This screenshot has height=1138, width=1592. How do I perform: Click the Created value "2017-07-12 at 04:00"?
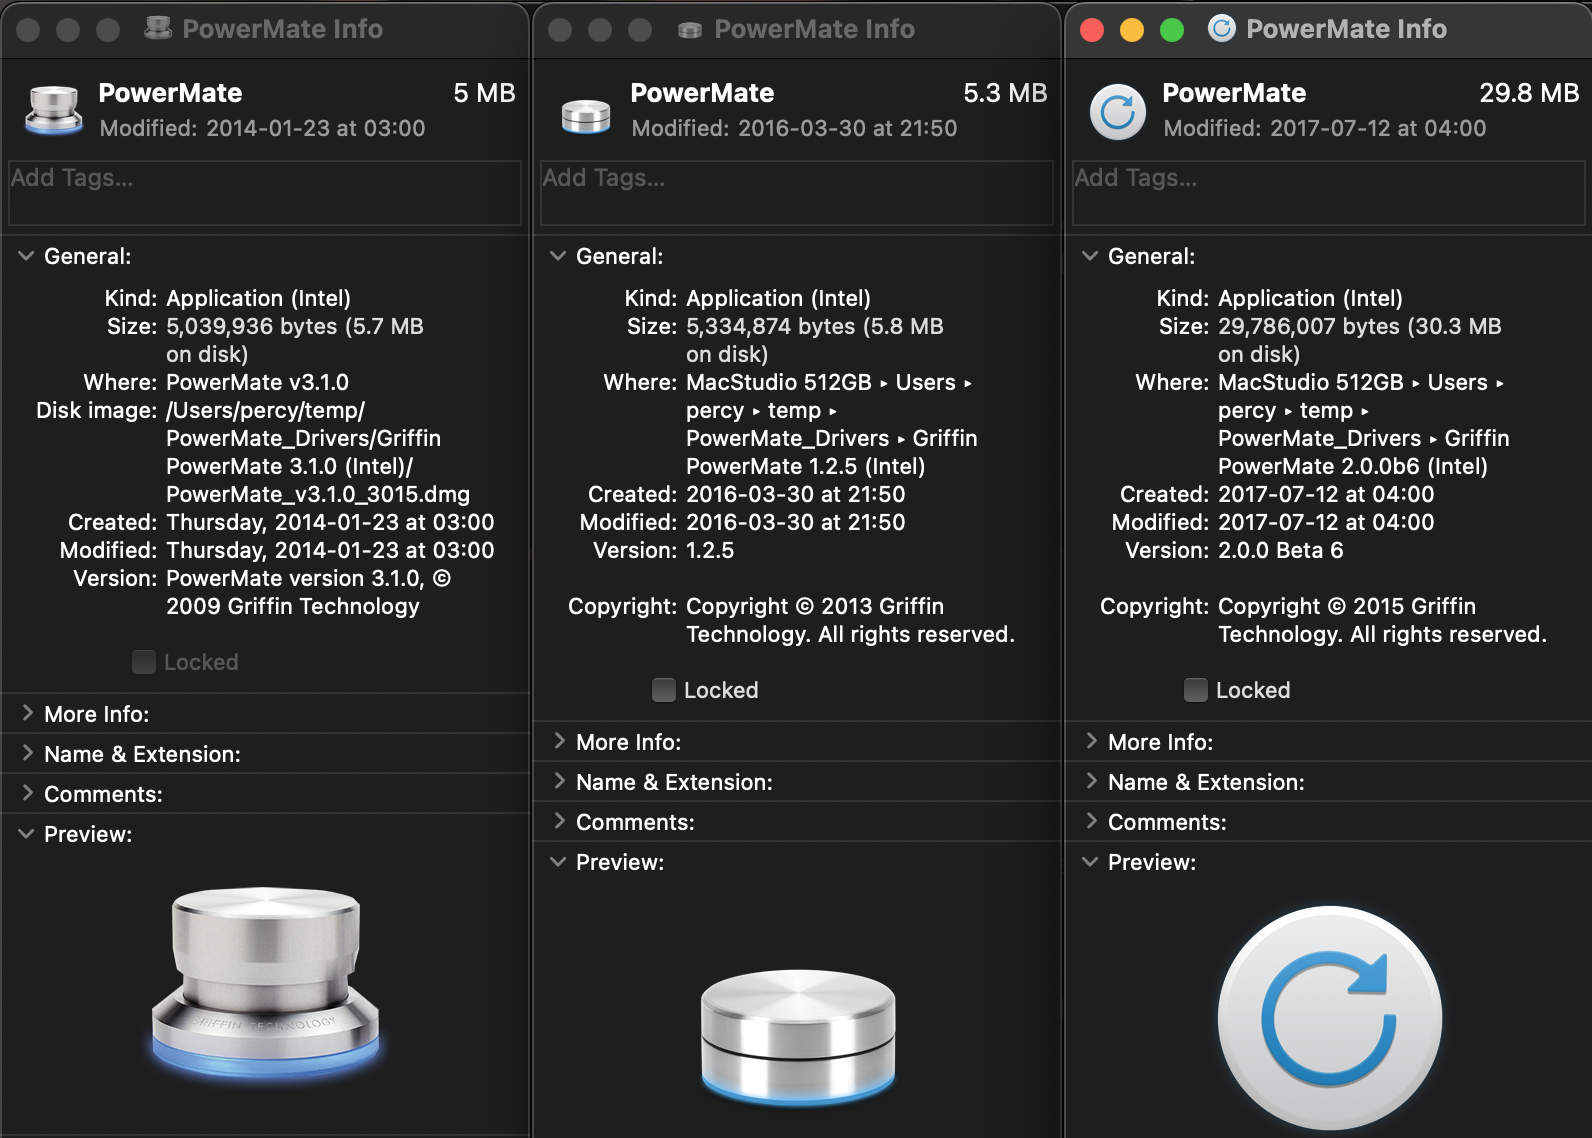tap(1326, 494)
